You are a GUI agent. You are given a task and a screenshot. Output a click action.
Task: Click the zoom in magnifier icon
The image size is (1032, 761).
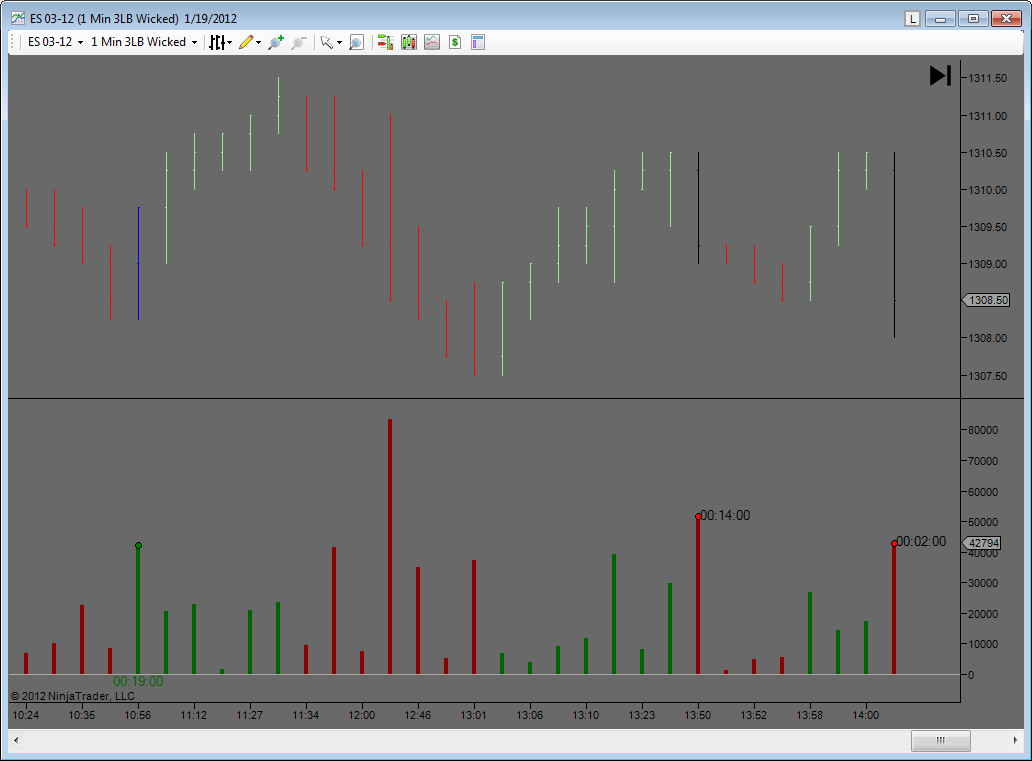point(276,43)
